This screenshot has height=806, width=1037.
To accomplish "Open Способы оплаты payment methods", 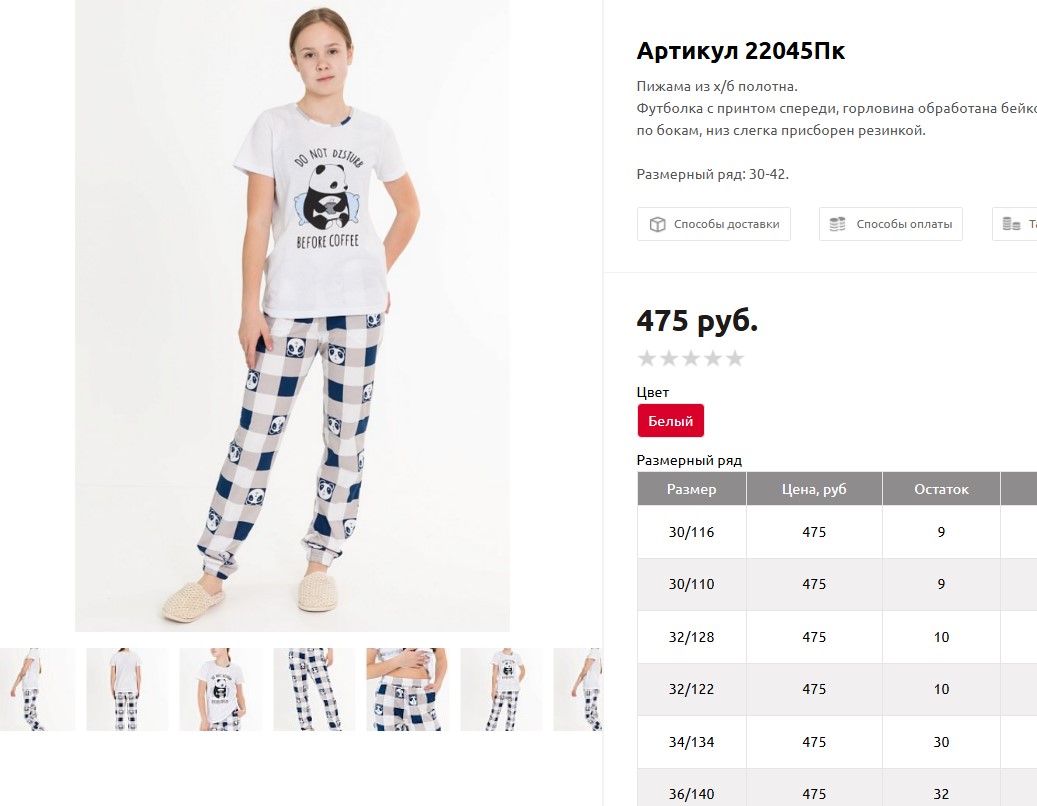I will (890, 224).
